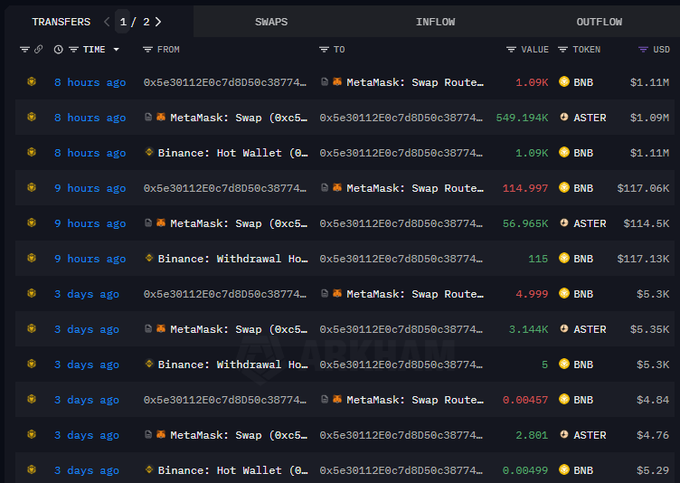Select USD amount $4.76
680x483 pixels.
click(653, 435)
